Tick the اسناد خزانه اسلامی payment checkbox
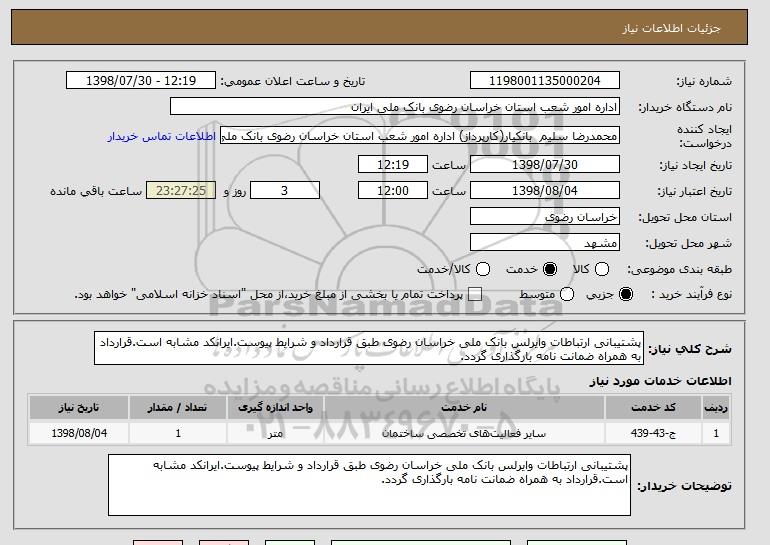This screenshot has height=545, width=770. pos(475,294)
